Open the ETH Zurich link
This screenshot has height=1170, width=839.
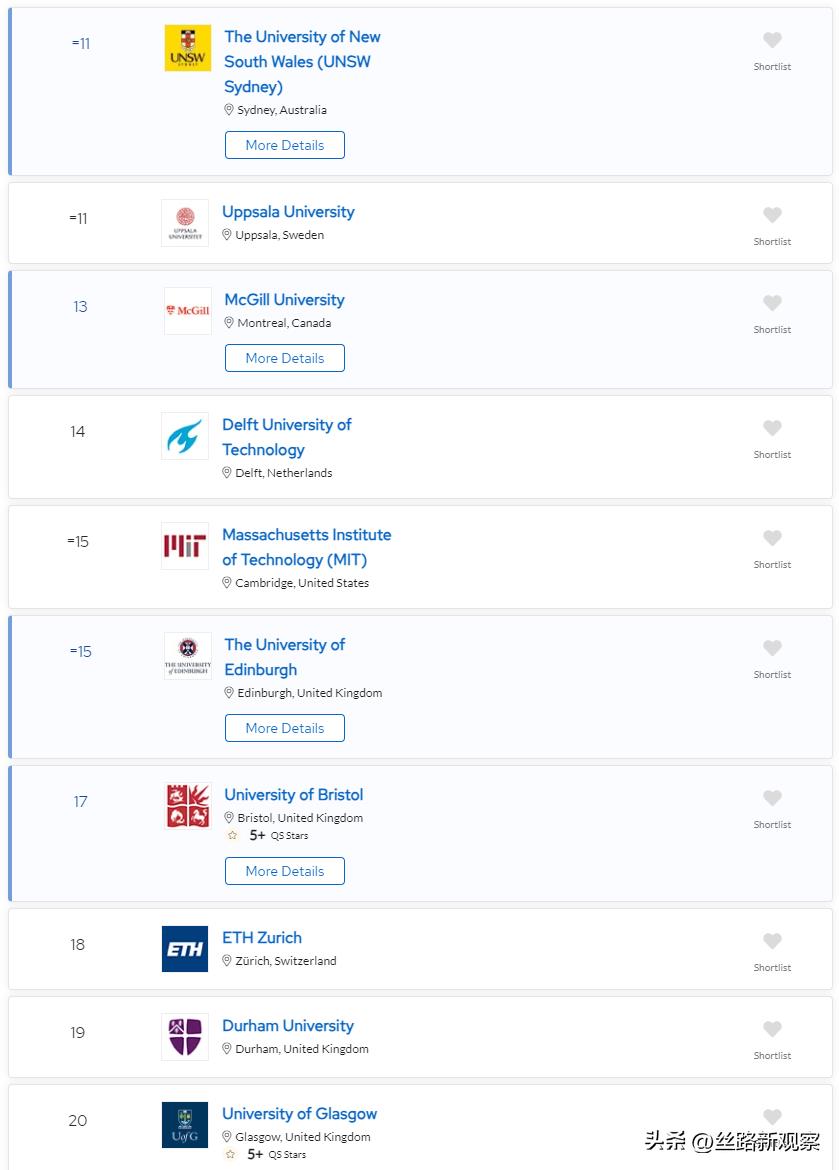(x=262, y=938)
